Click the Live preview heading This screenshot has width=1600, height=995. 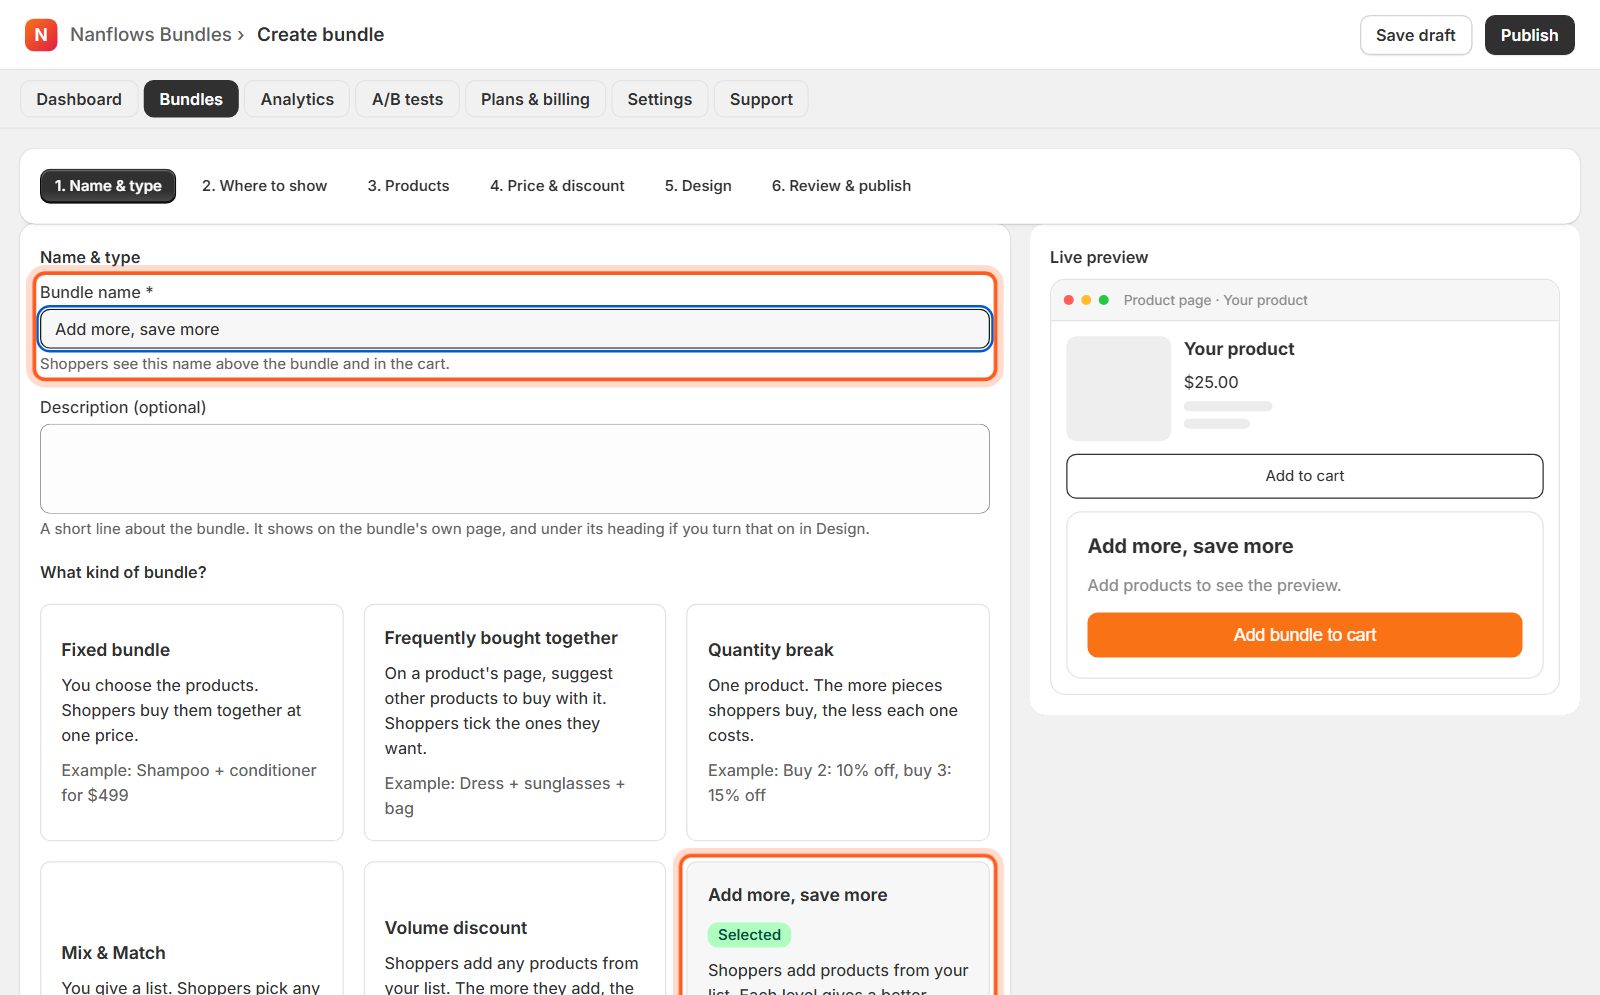point(1099,257)
